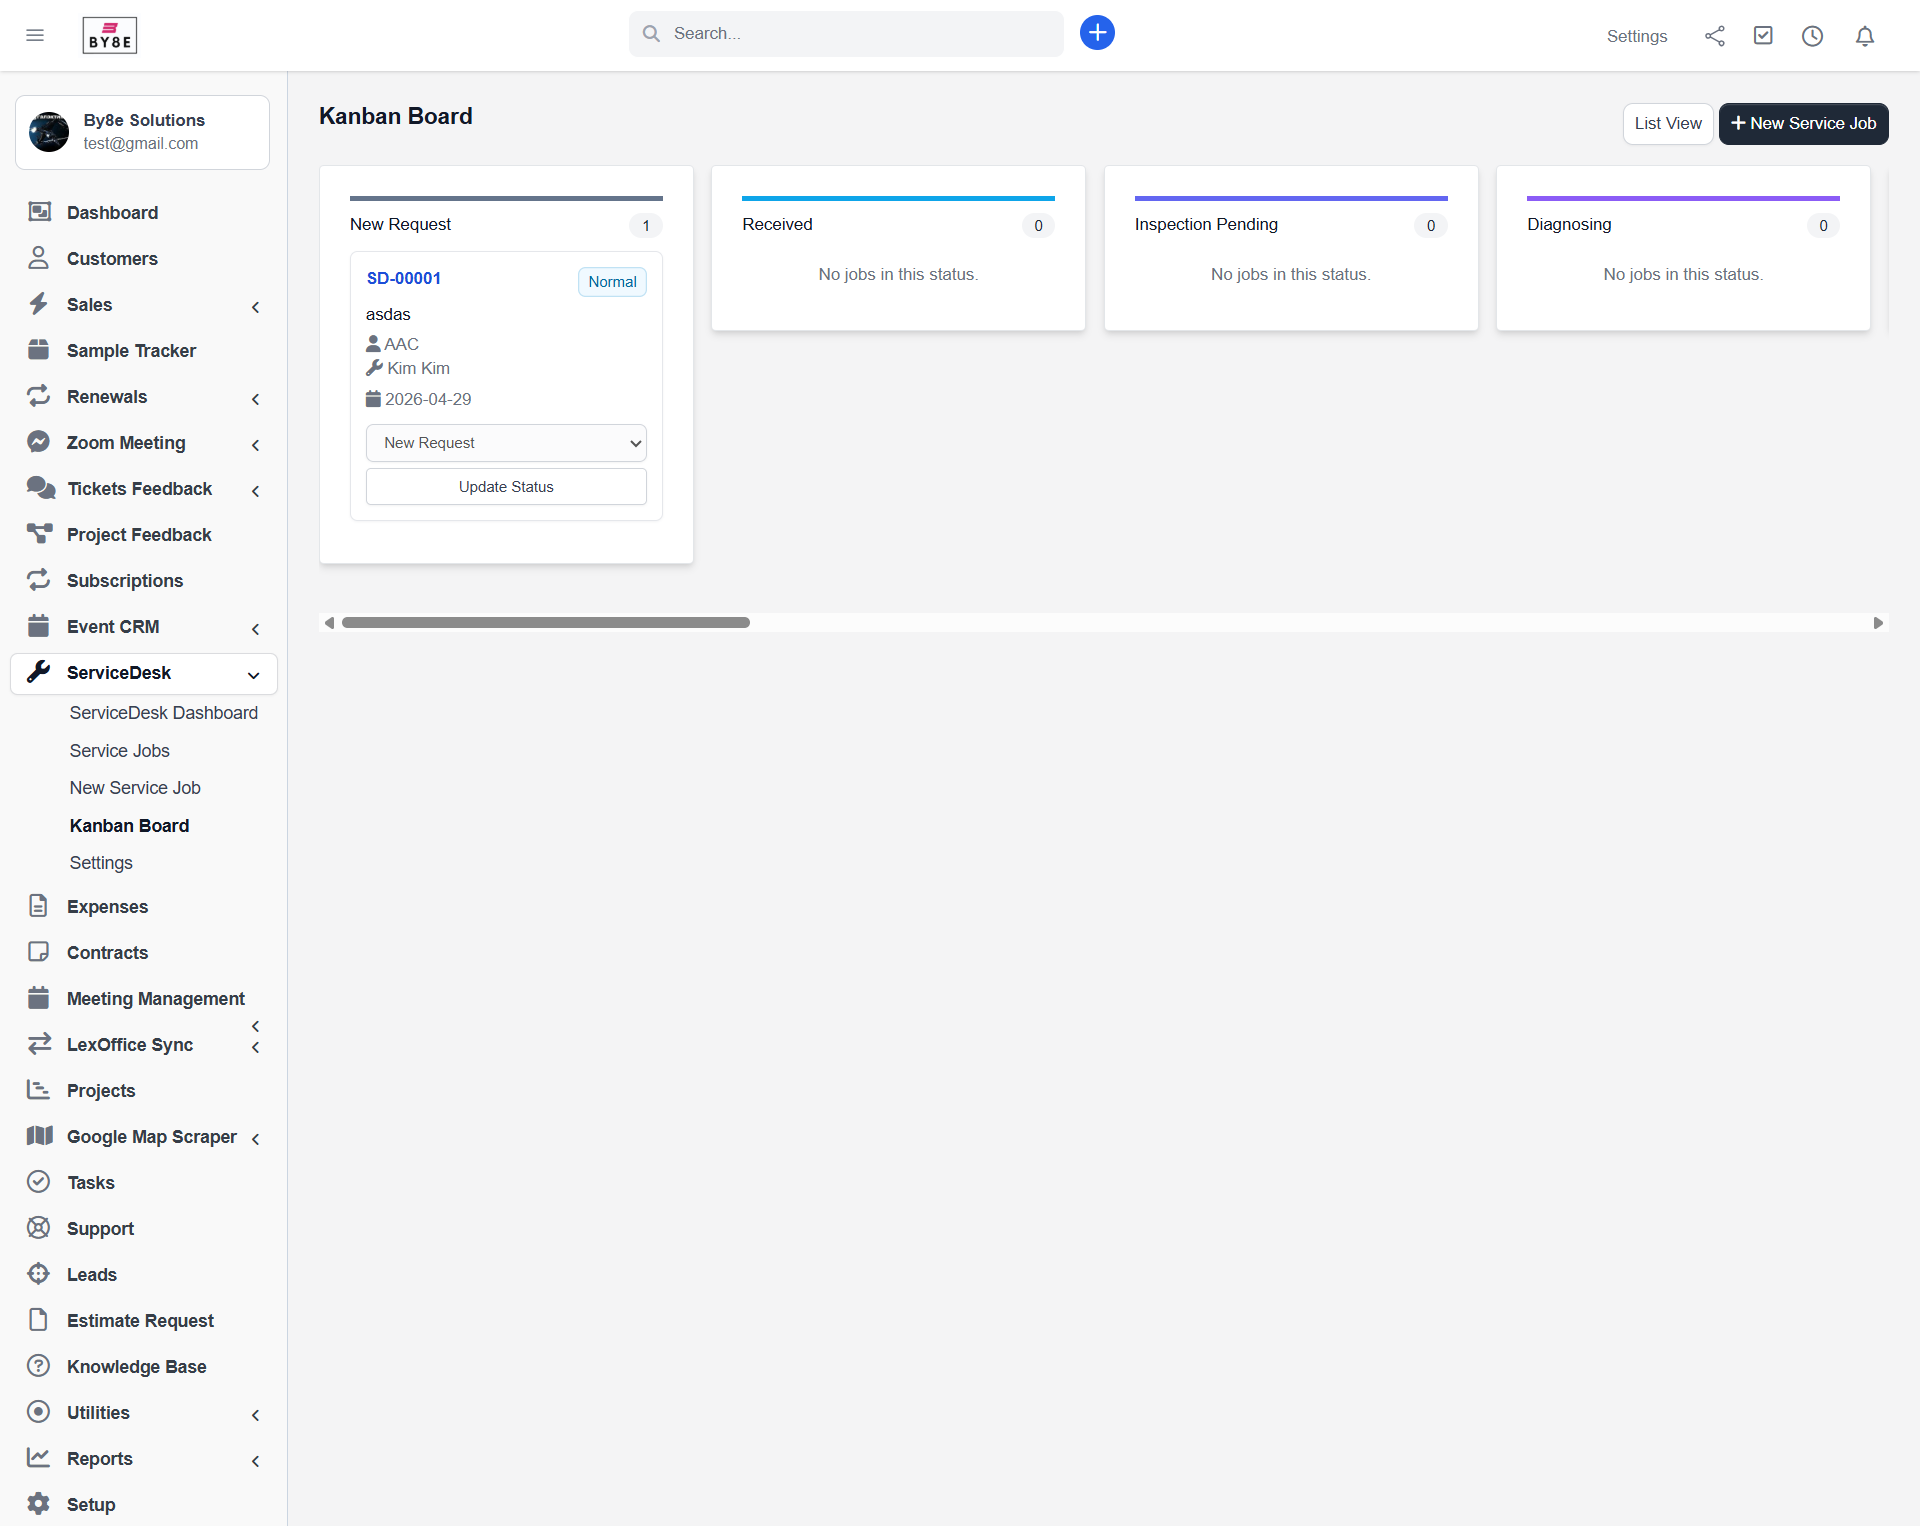1920x1526 pixels.
Task: Click the clock history icon
Action: pyautogui.click(x=1813, y=35)
